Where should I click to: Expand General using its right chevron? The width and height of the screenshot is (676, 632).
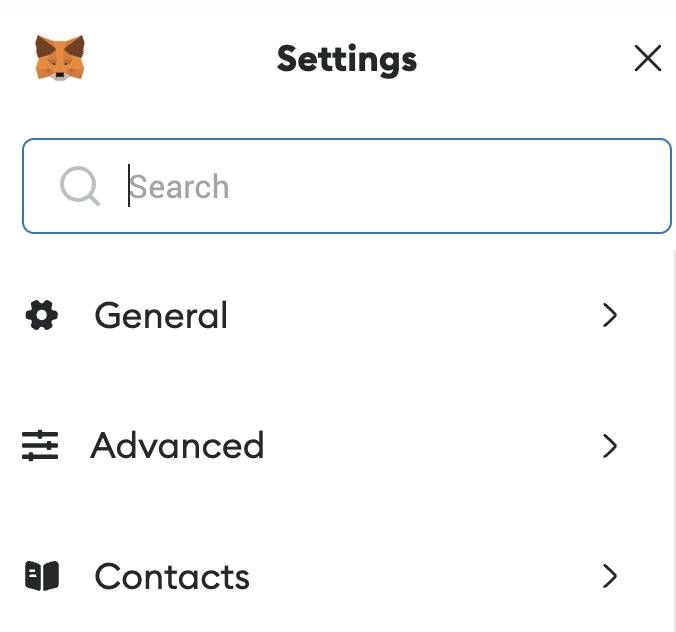pos(610,315)
